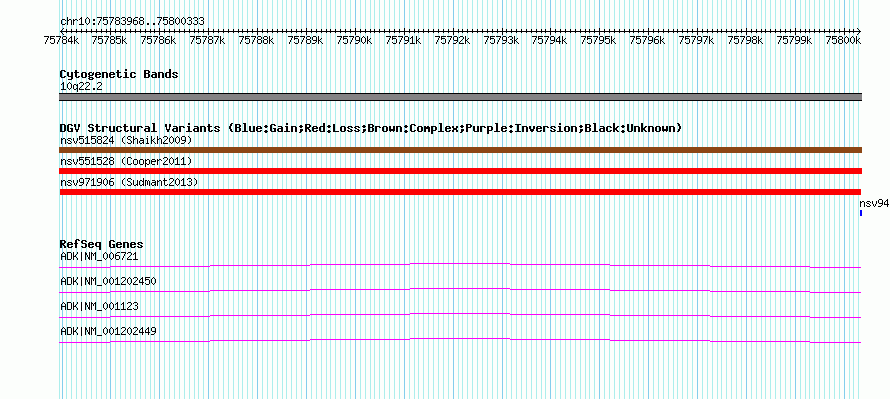Click the ADK|NM_001123 transcript label
The image size is (890, 399).
[x=99, y=306]
